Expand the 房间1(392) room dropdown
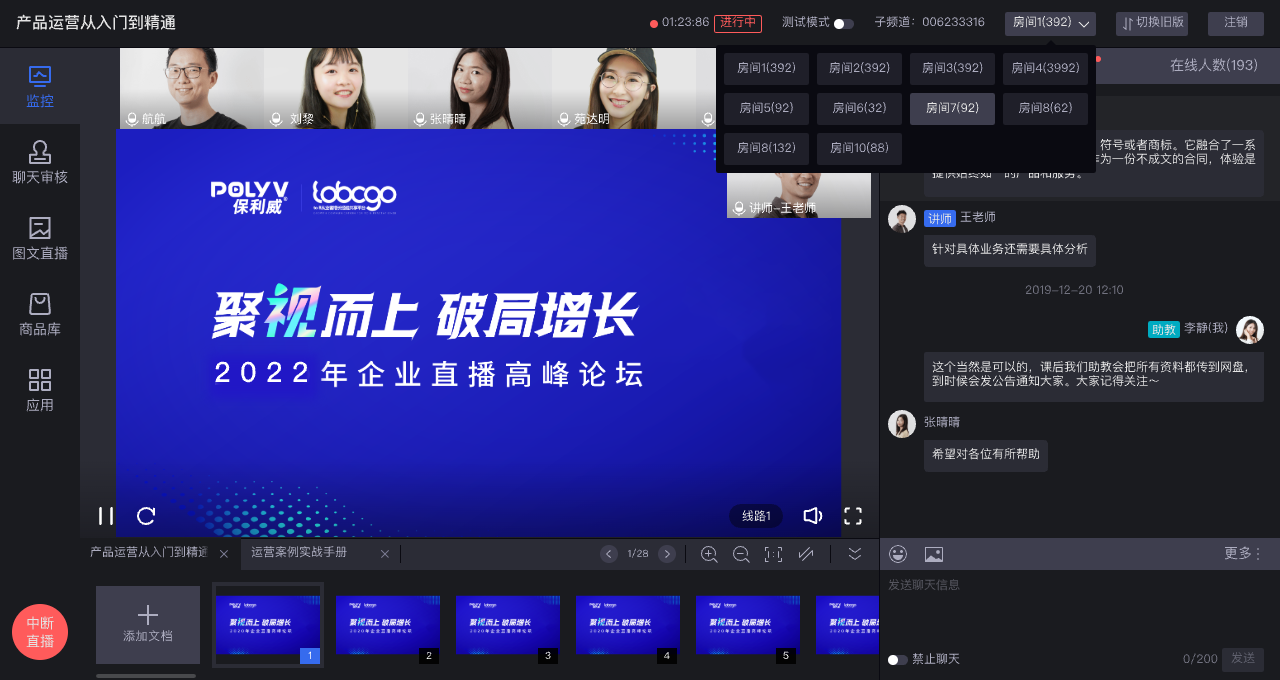Image resolution: width=1280 pixels, height=680 pixels. point(1050,23)
